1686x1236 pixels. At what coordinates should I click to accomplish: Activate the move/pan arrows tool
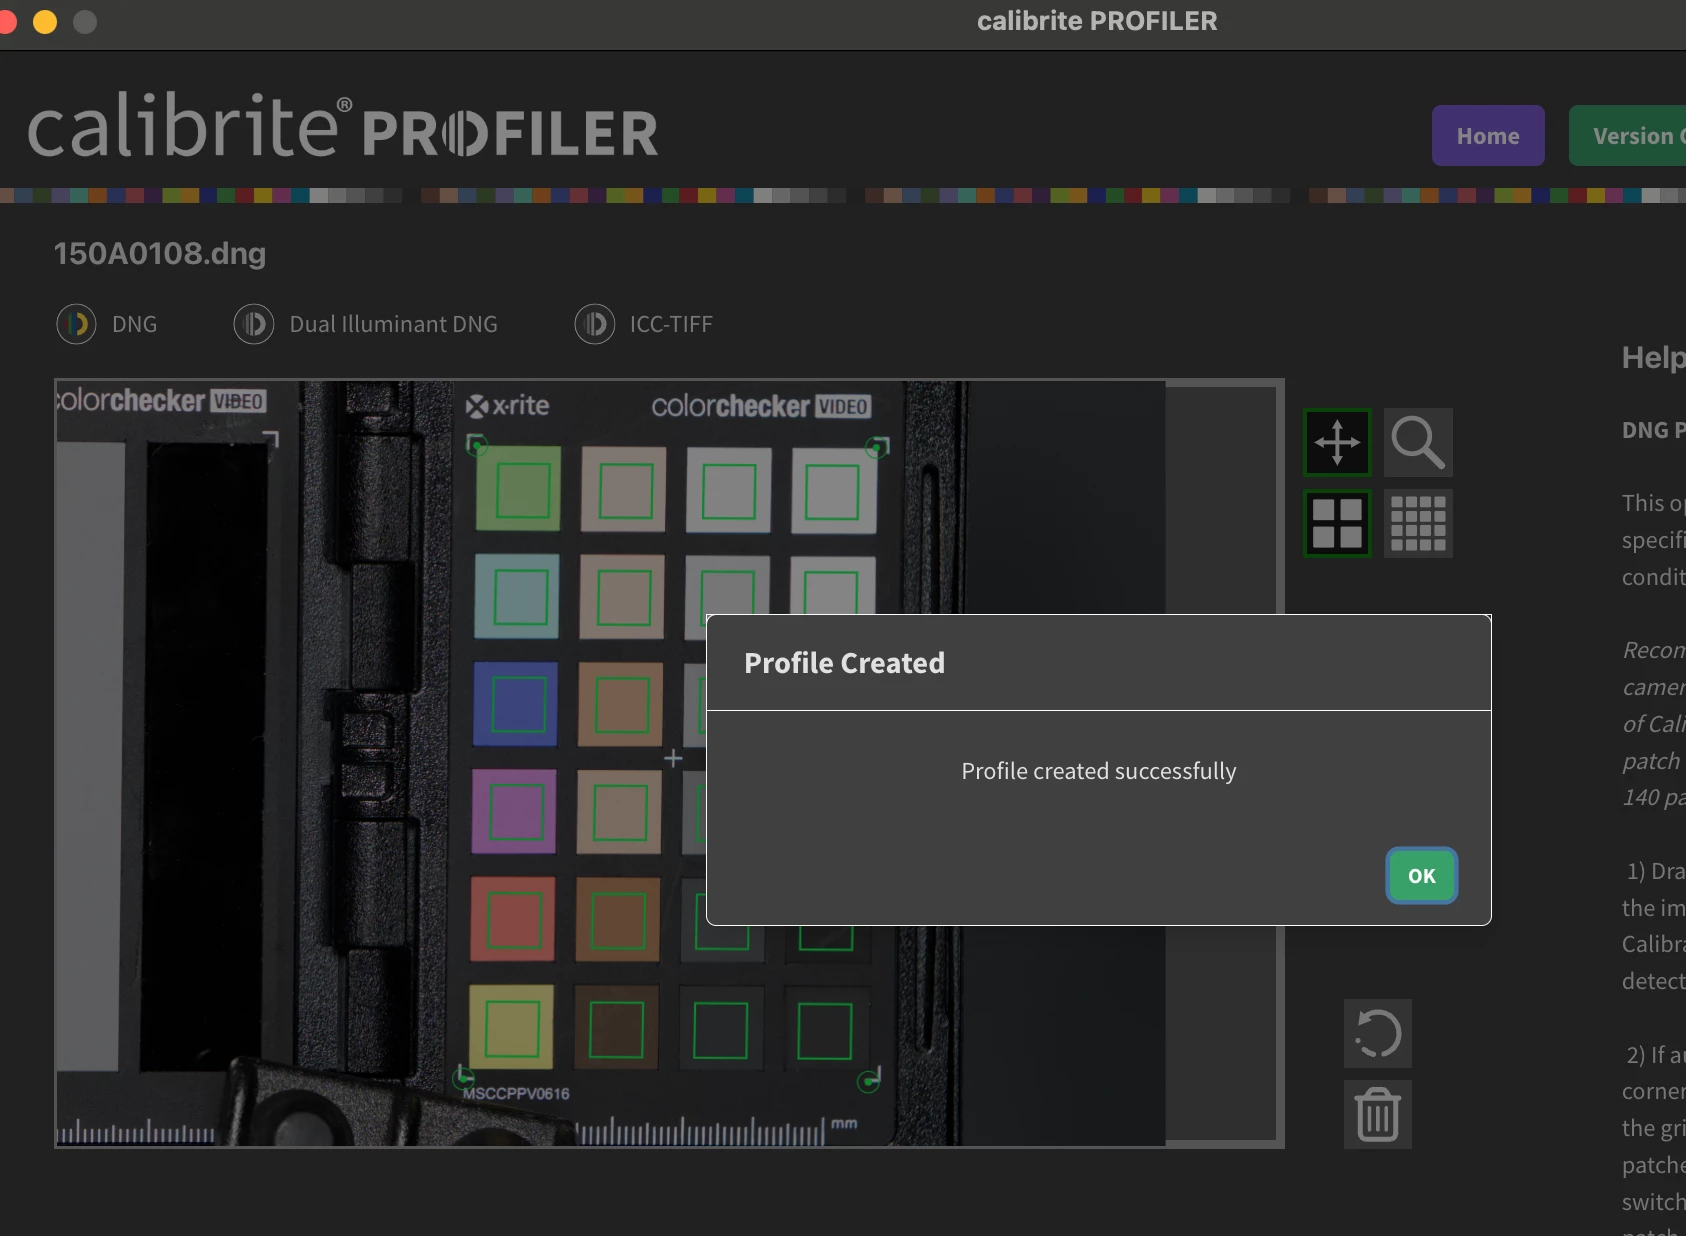(x=1337, y=442)
